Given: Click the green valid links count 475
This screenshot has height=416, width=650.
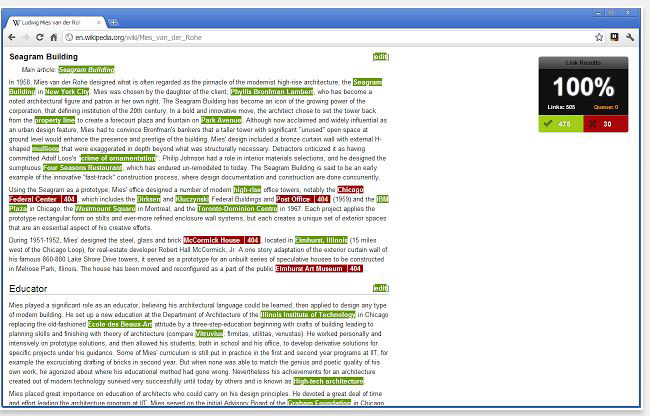Looking at the screenshot, I should point(558,124).
